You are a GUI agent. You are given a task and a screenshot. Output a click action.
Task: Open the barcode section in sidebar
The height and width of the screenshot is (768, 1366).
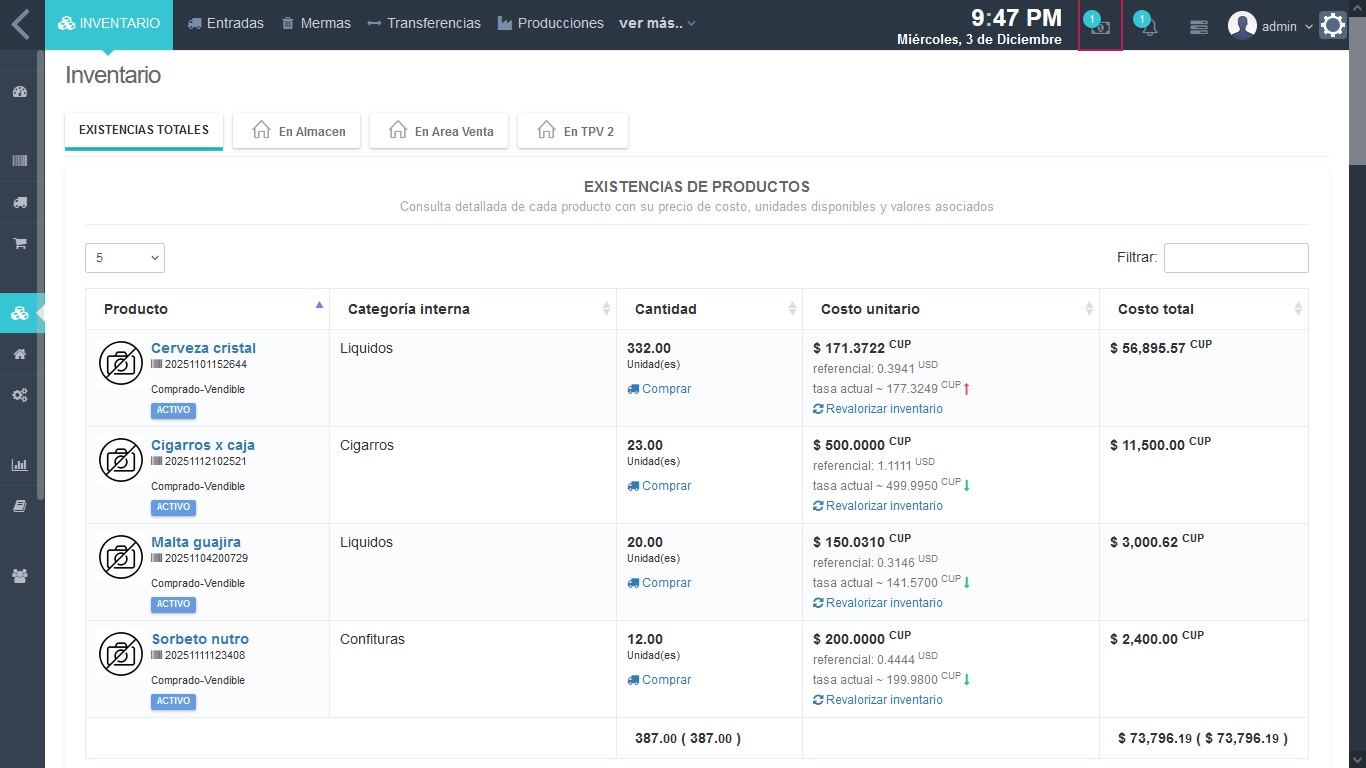coord(20,160)
